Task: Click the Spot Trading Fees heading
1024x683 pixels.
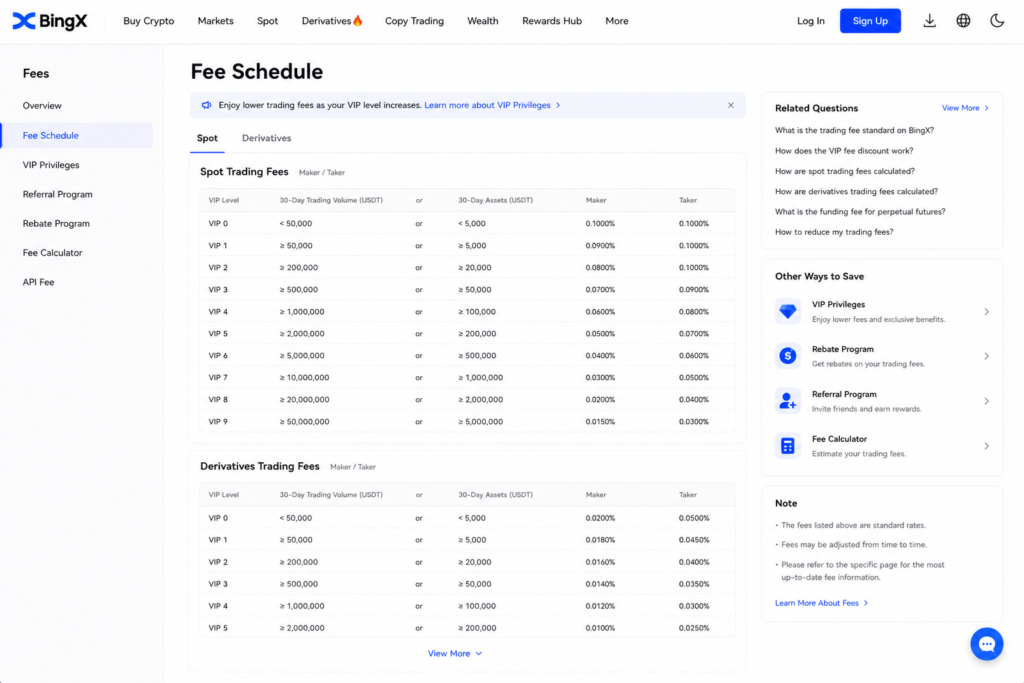Action: pyautogui.click(x=244, y=172)
